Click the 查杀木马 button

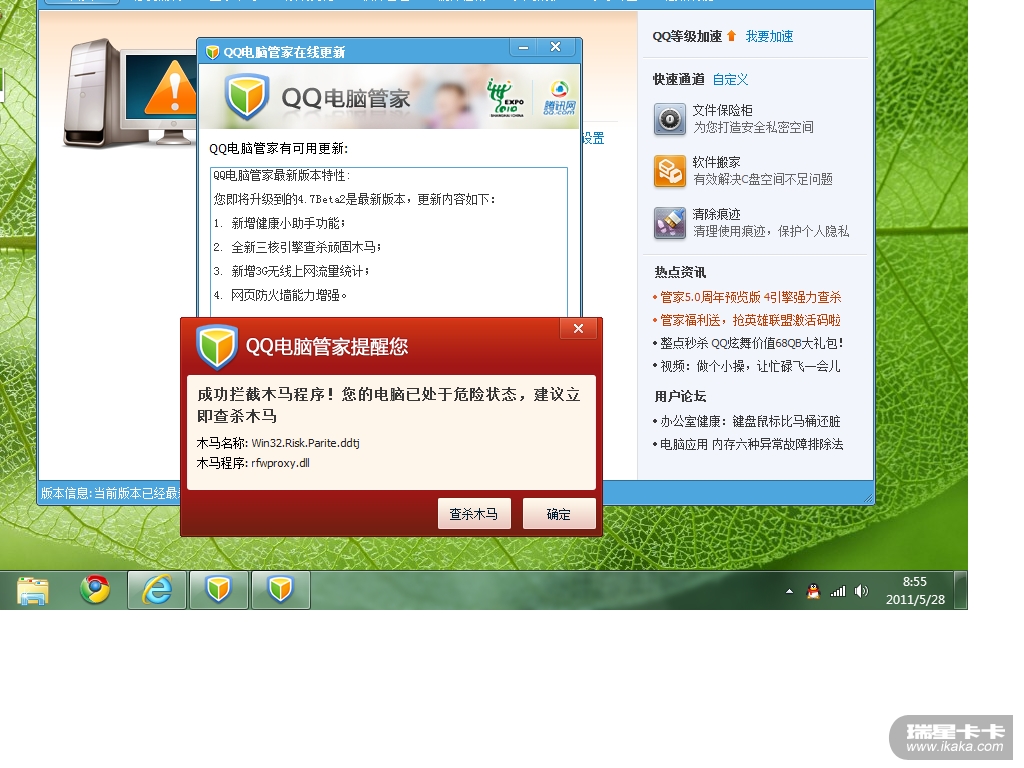[474, 514]
